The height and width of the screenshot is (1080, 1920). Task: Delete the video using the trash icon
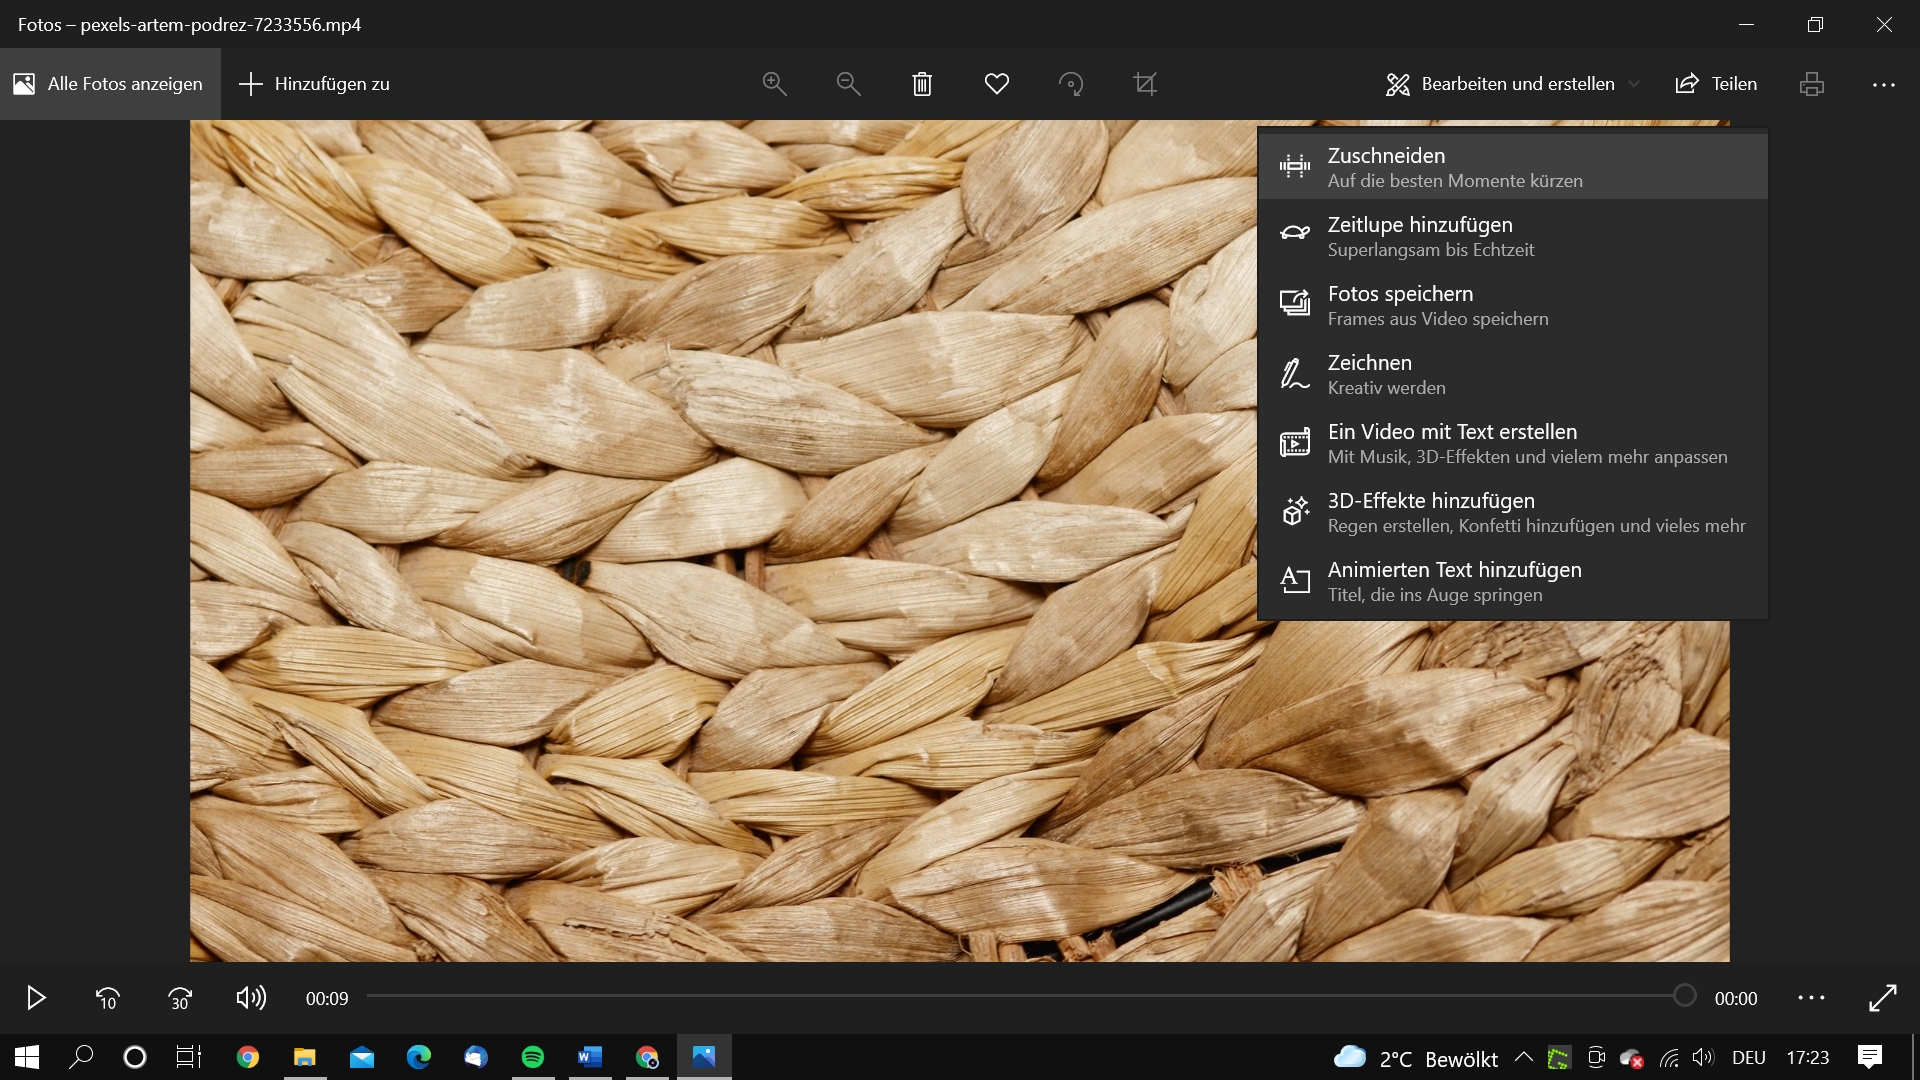click(x=922, y=84)
